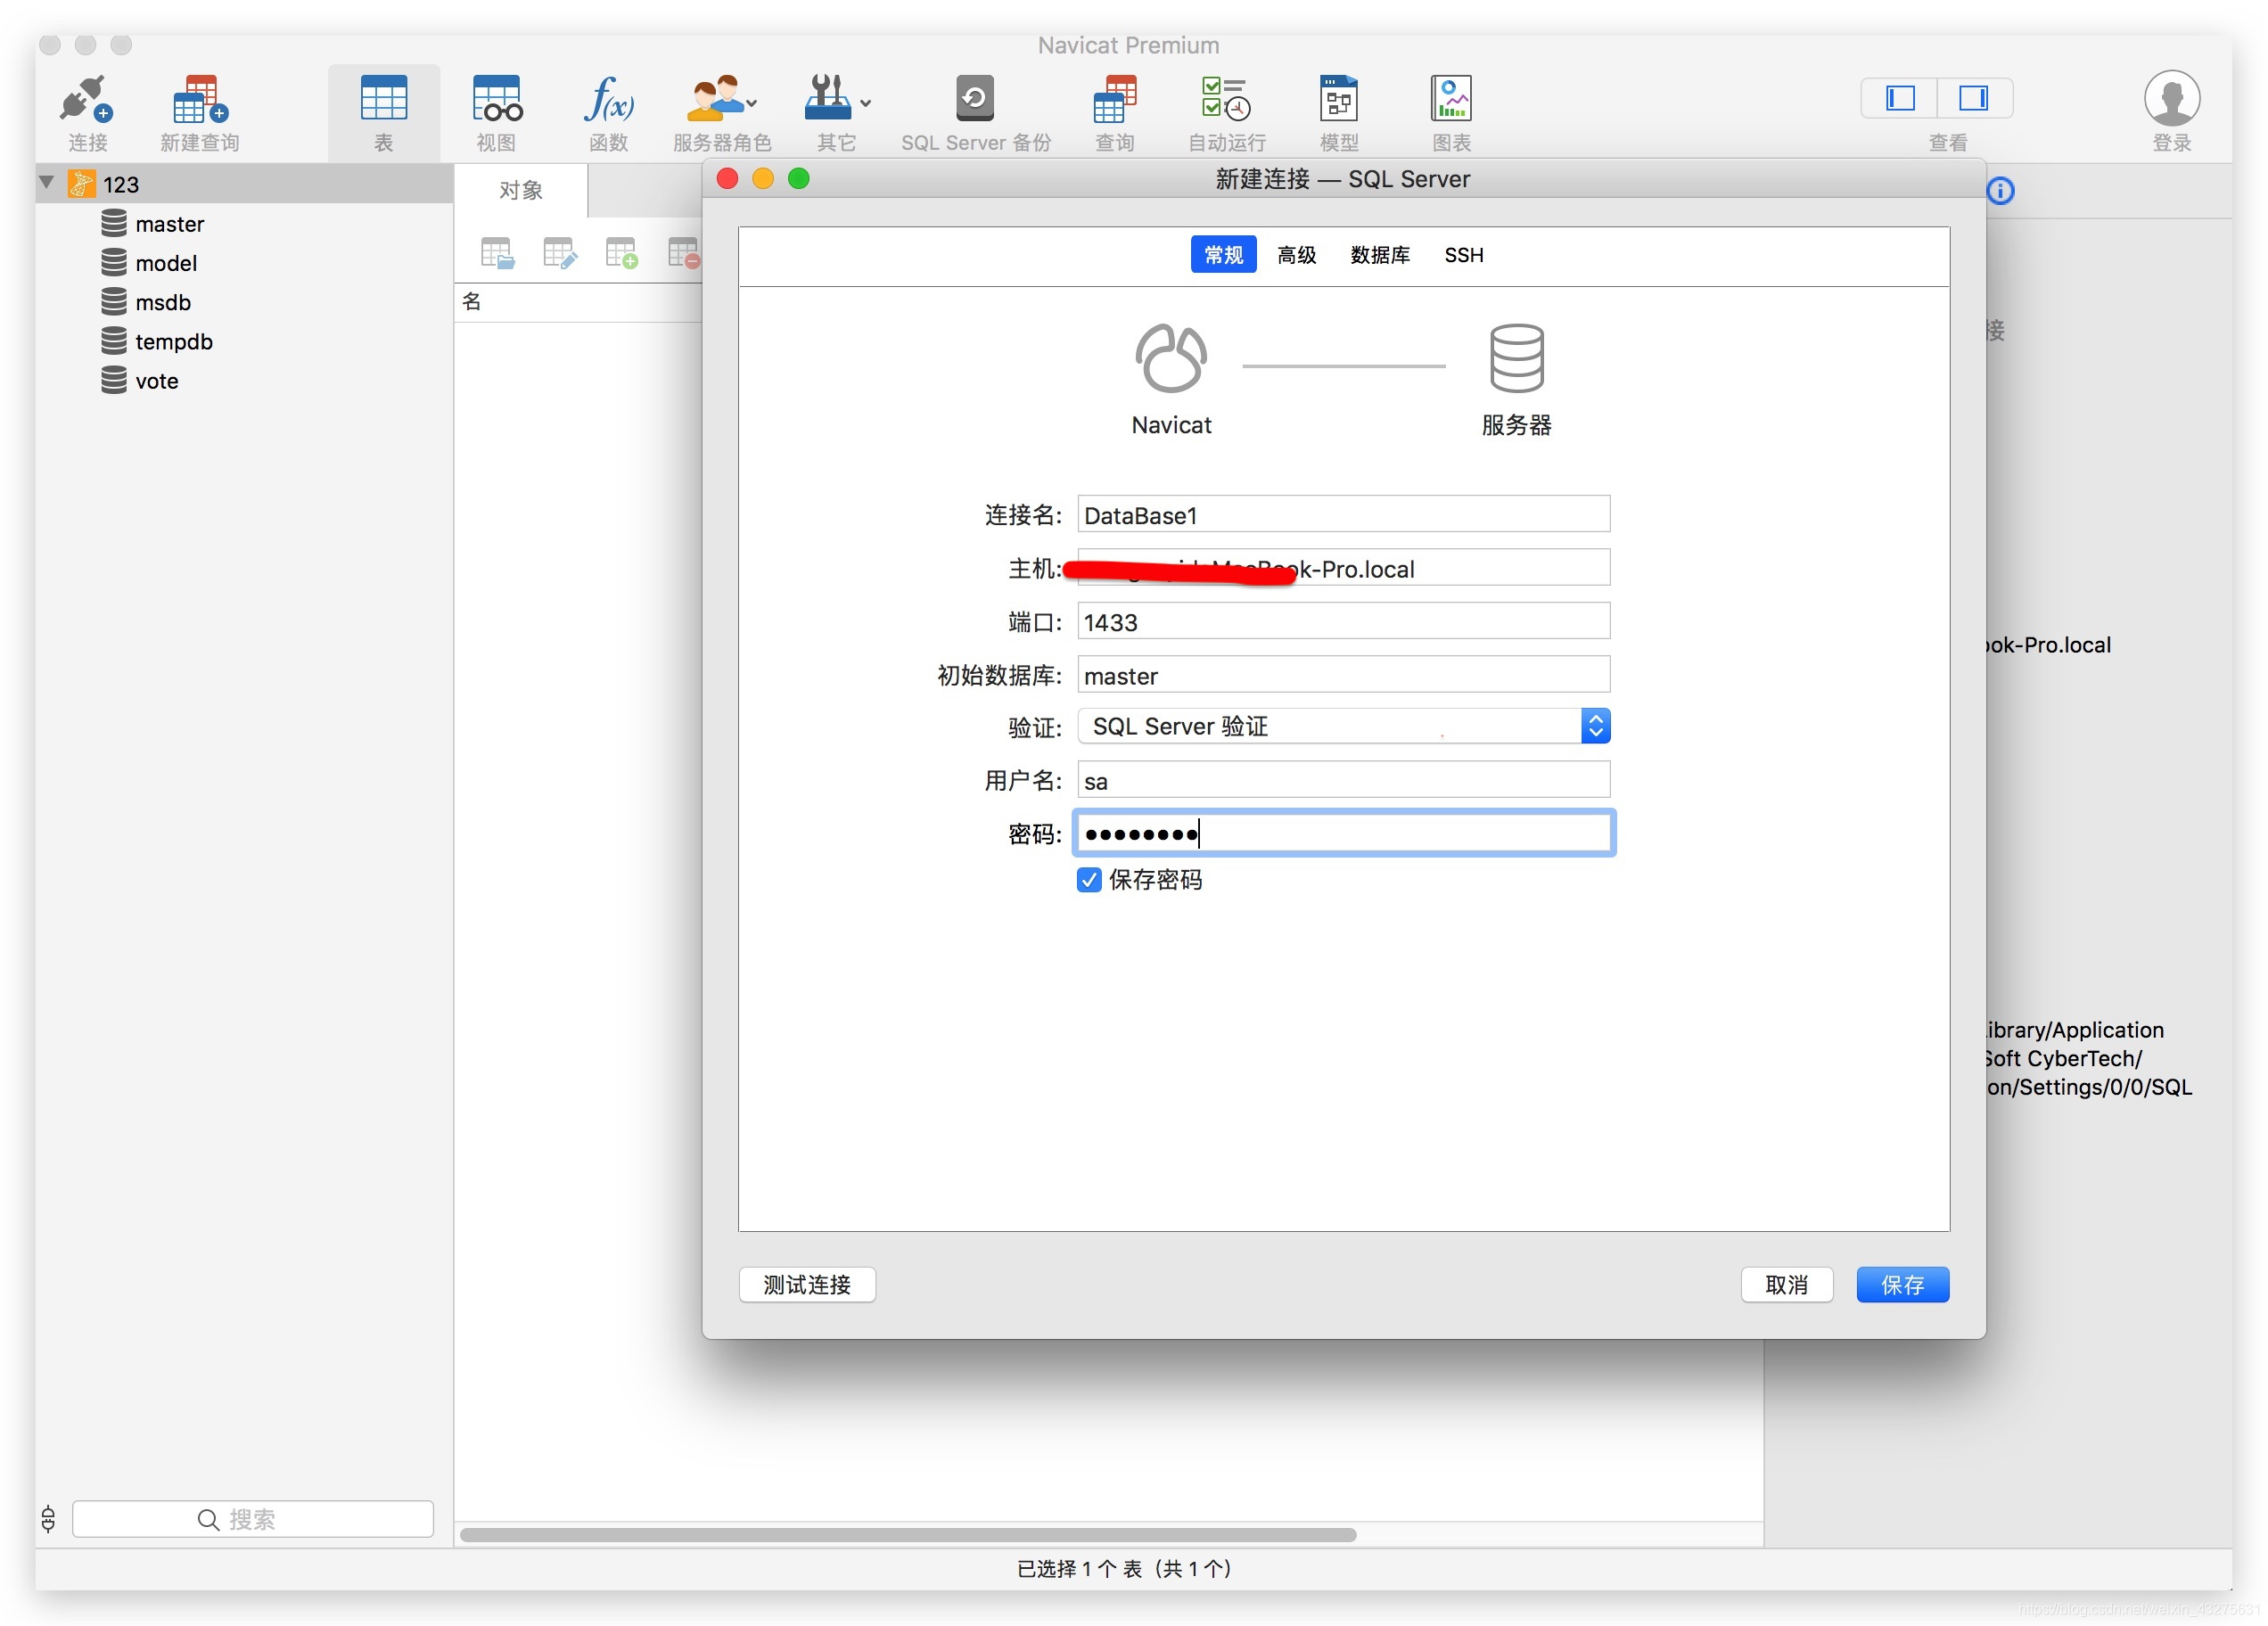Toggle the left sidebar view button
The width and height of the screenshot is (2268, 1626).
[x=1900, y=98]
